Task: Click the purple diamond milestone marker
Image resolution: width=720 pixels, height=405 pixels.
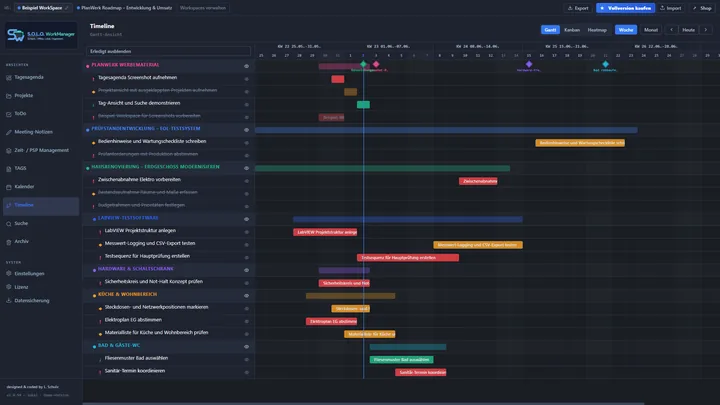Action: [529, 64]
